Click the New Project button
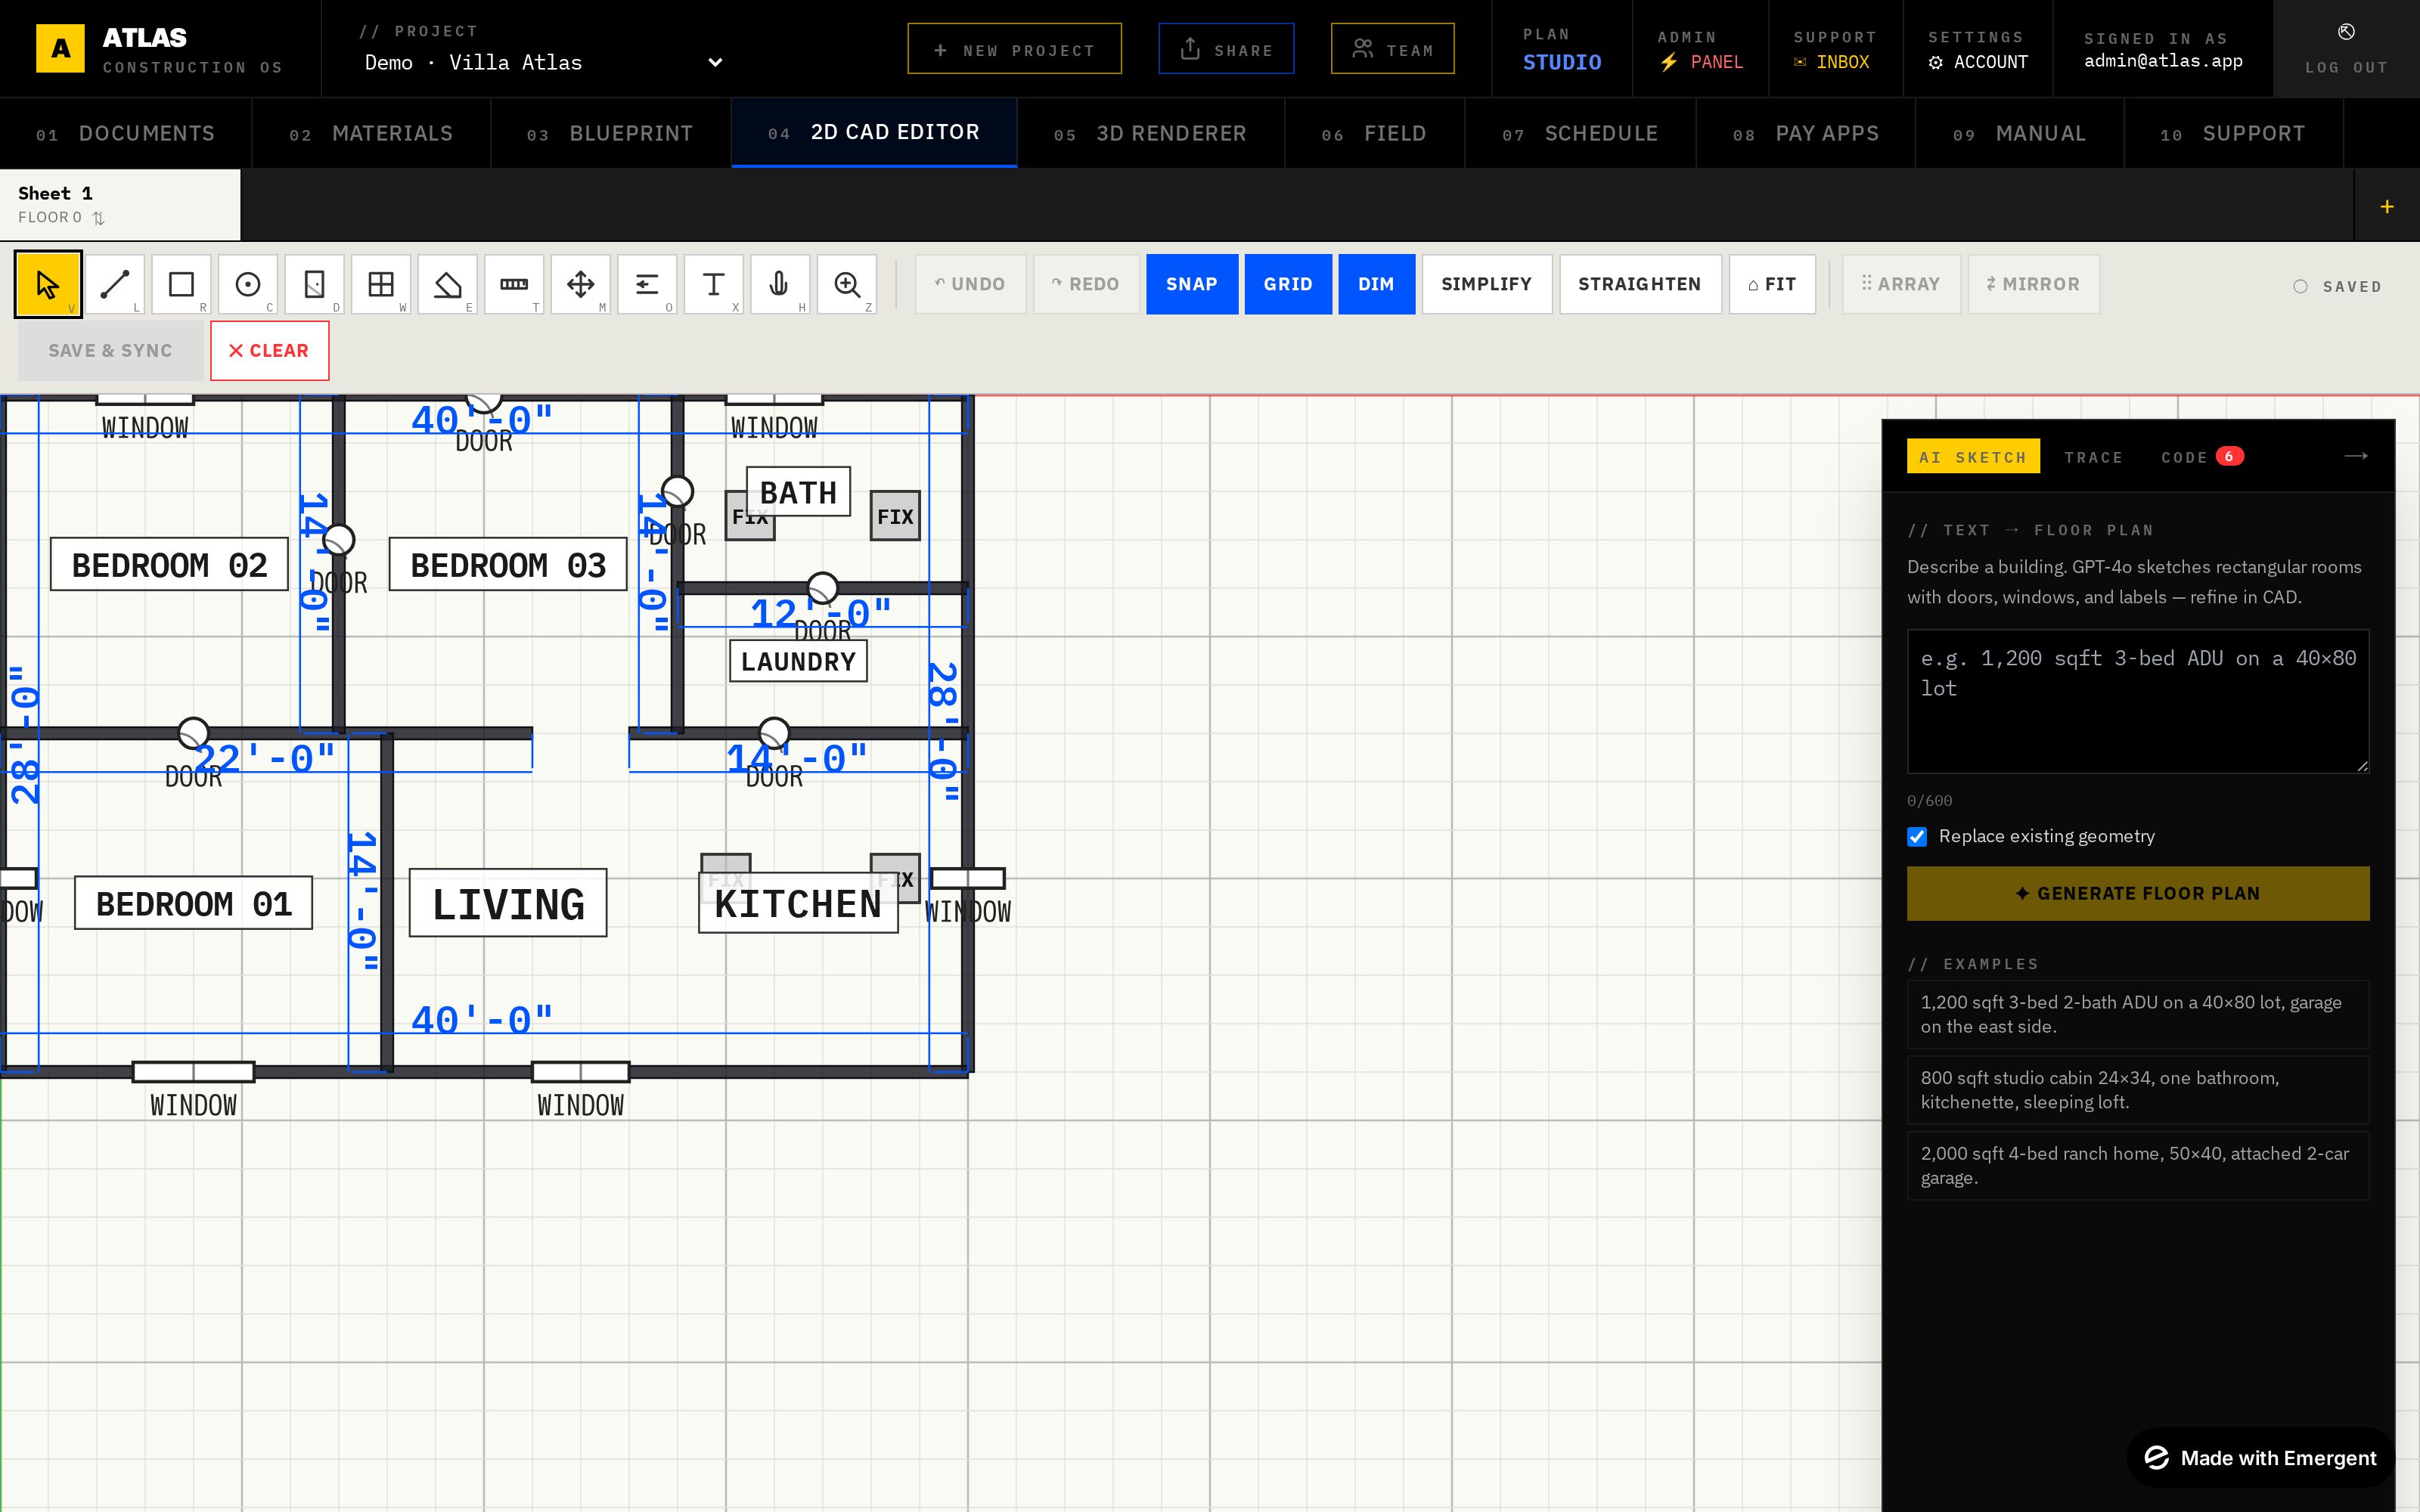The height and width of the screenshot is (1512, 2420). coord(1014,49)
